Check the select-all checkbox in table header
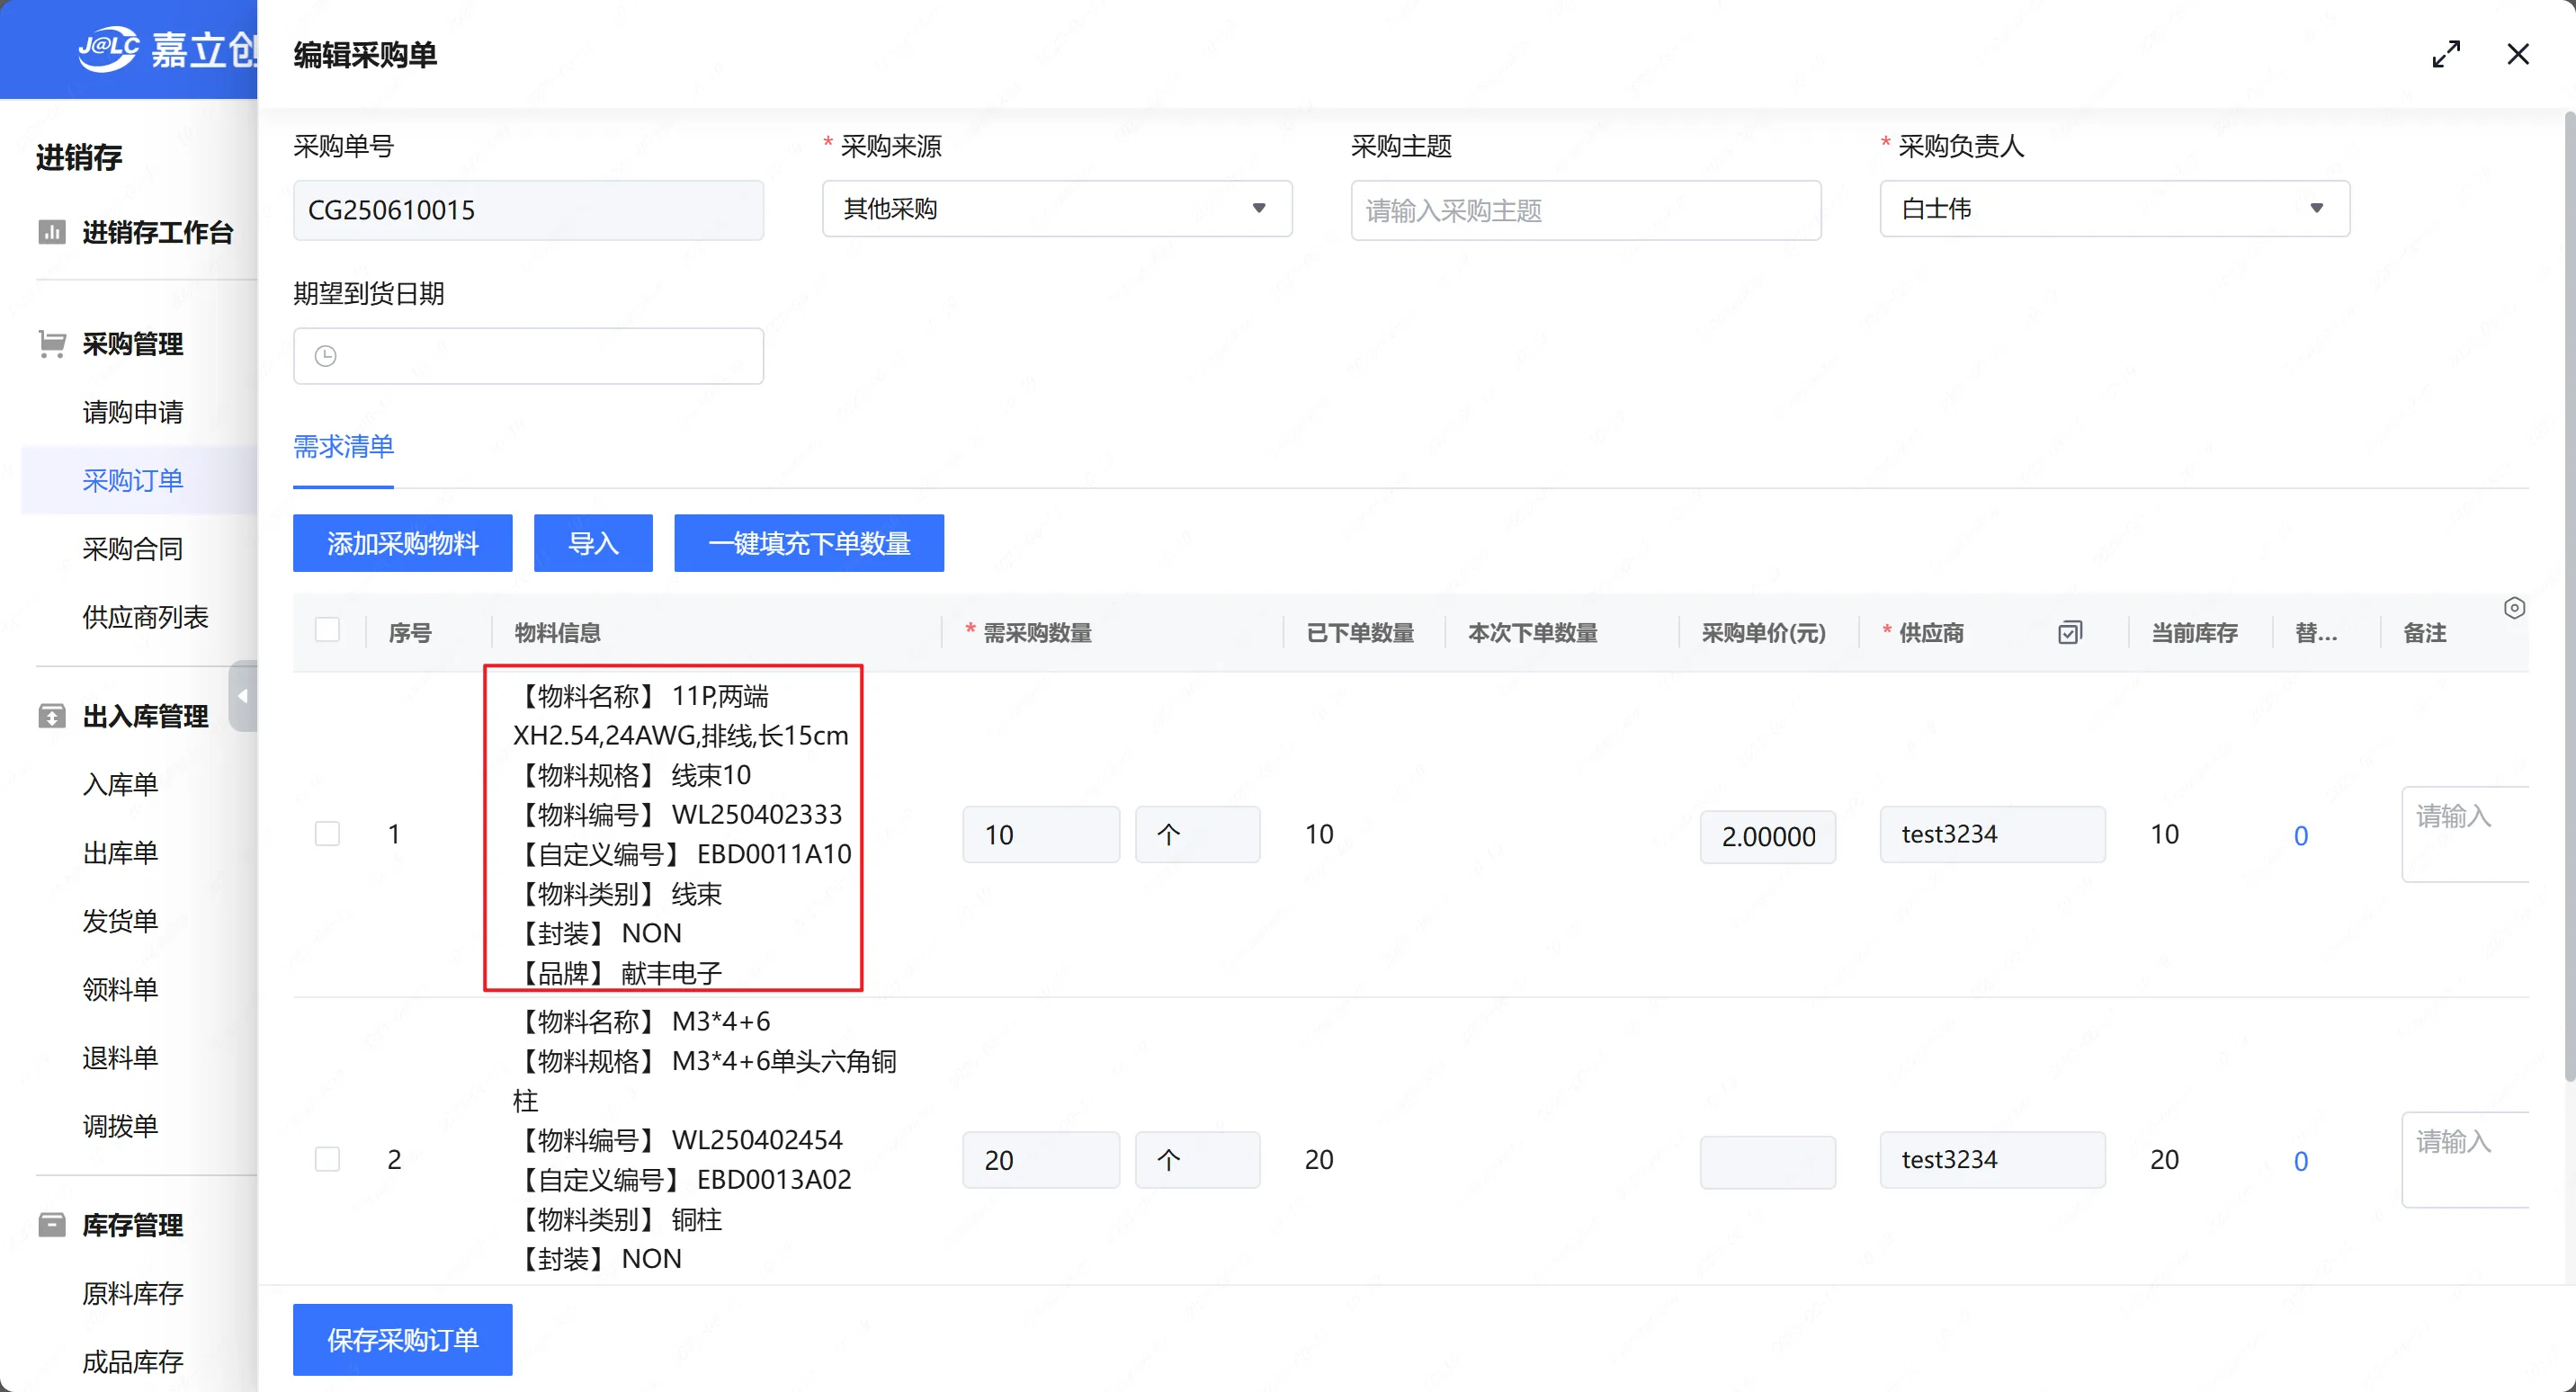 click(327, 630)
